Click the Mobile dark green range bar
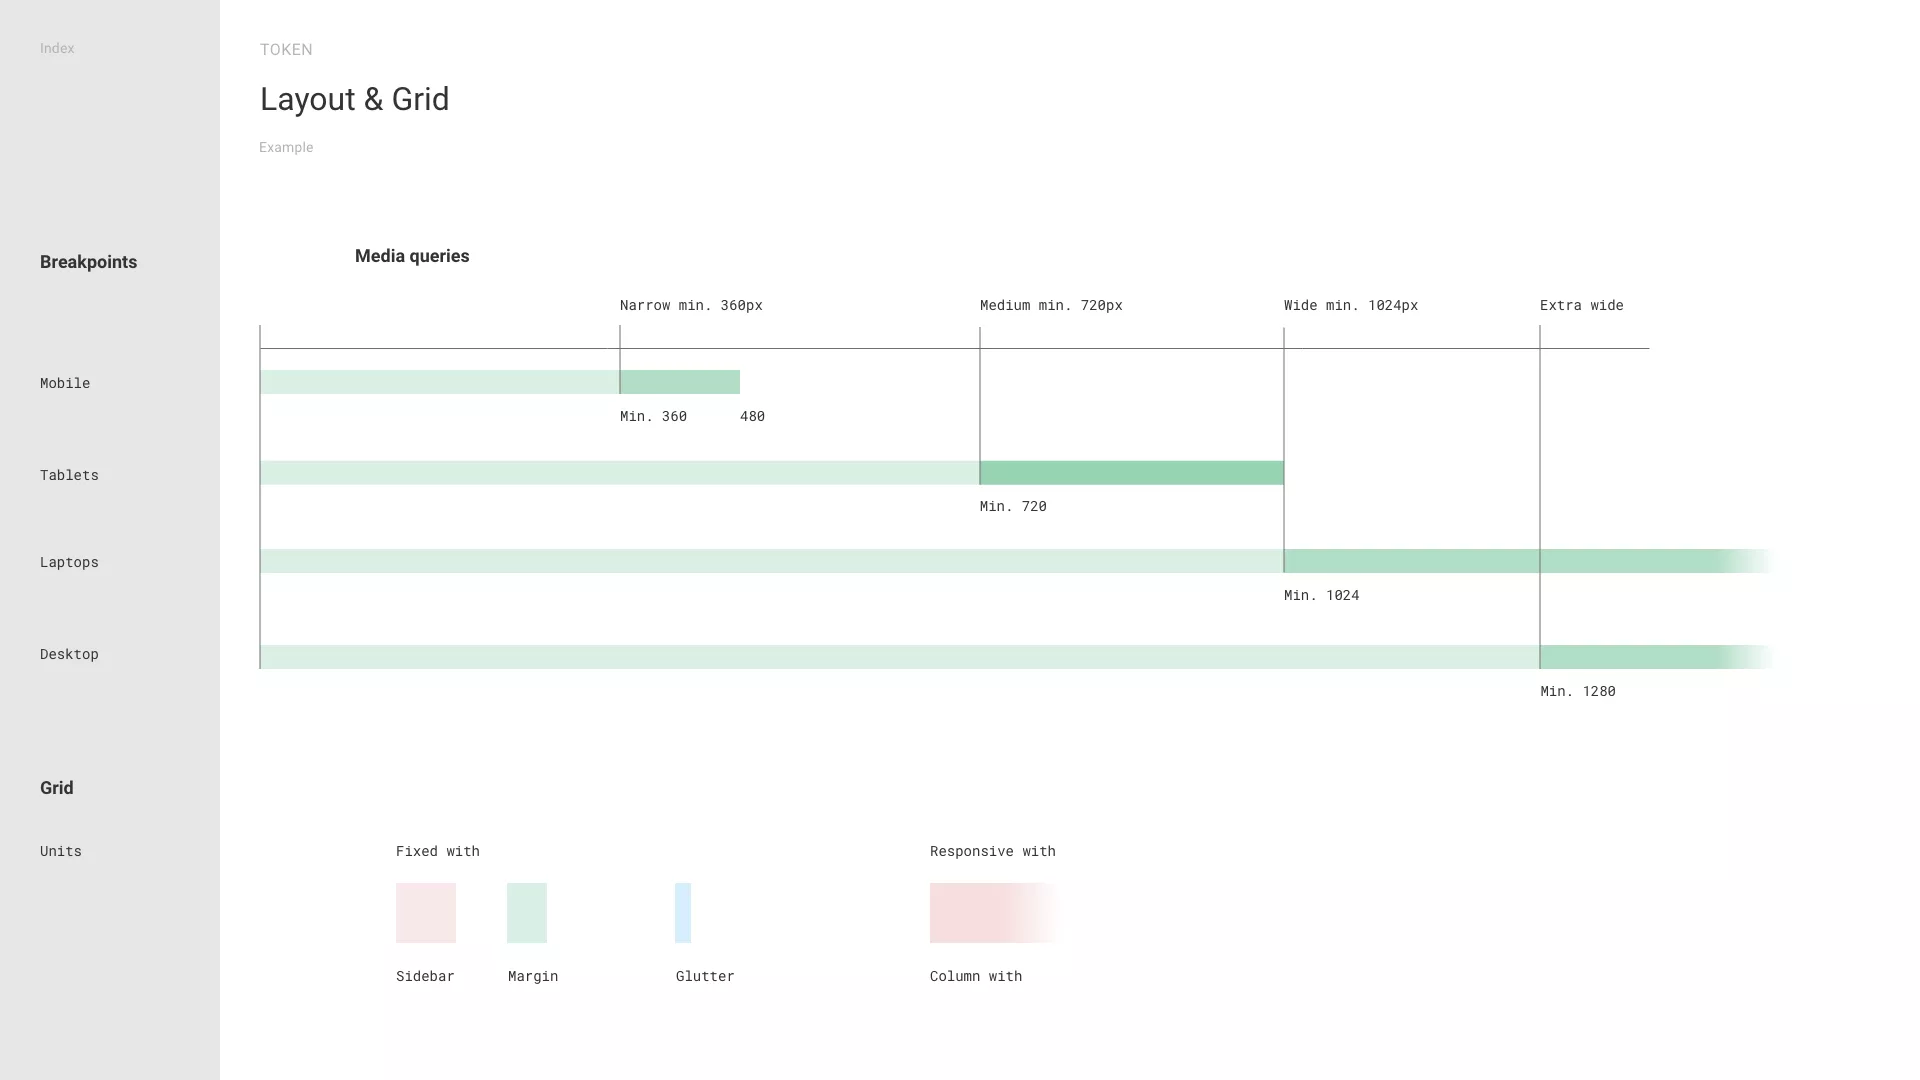This screenshot has height=1080, width=1920. (680, 382)
